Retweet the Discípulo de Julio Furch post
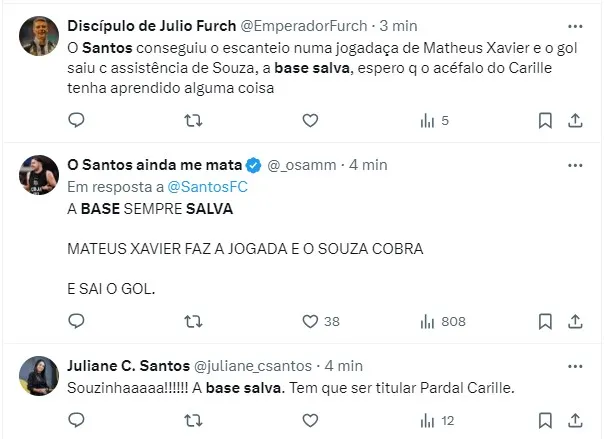The width and height of the screenshot is (604, 439). [x=194, y=120]
